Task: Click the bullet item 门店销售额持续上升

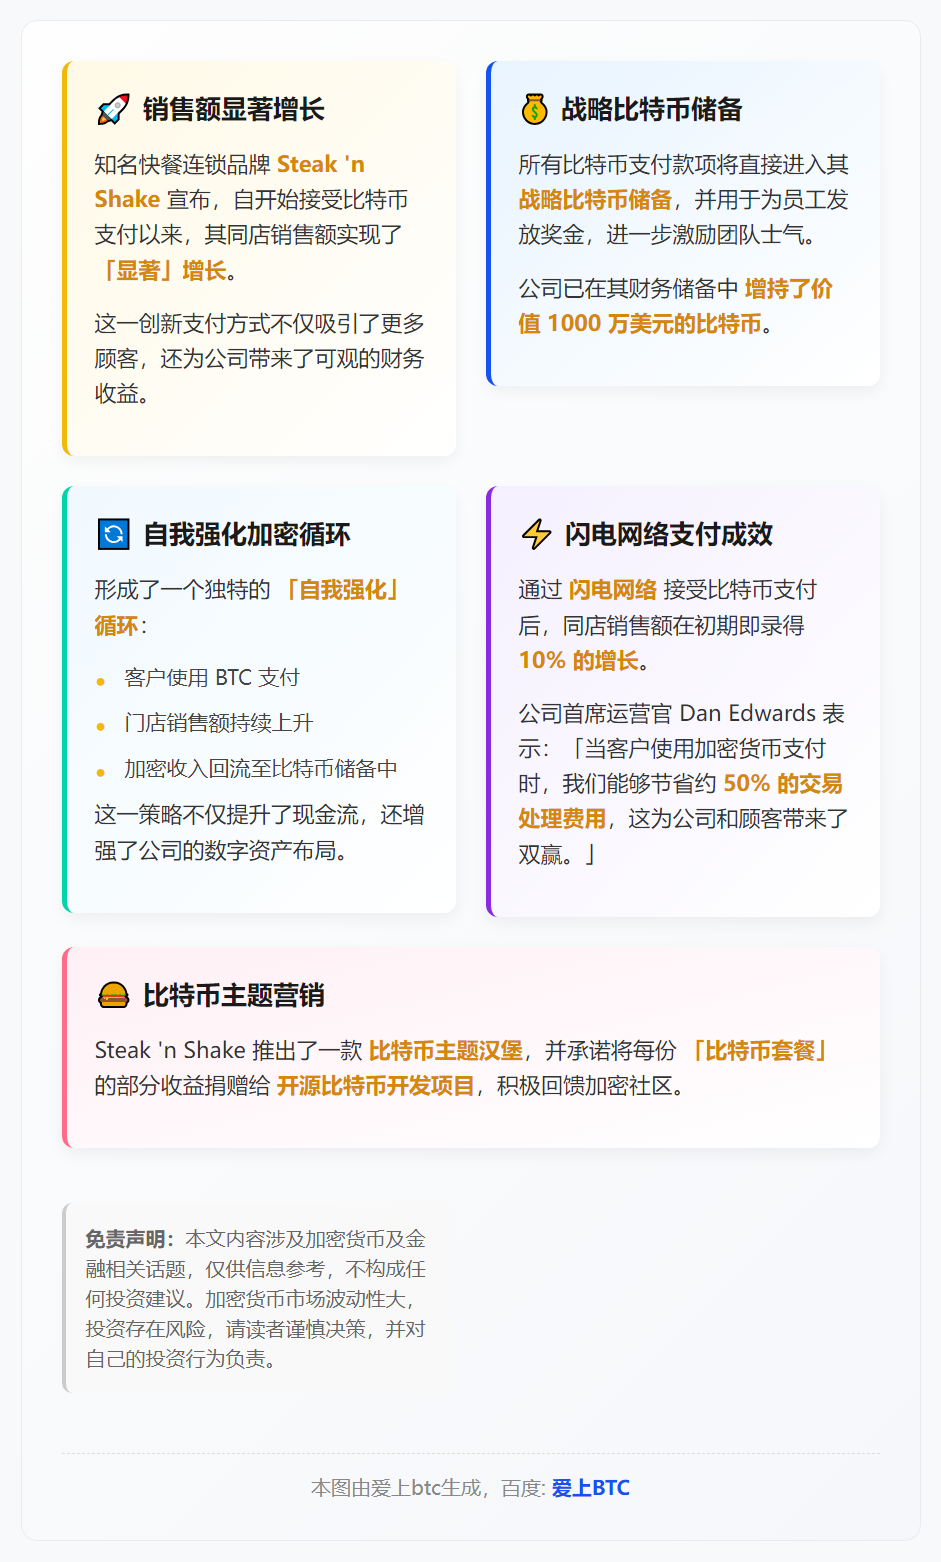Action: 218,723
